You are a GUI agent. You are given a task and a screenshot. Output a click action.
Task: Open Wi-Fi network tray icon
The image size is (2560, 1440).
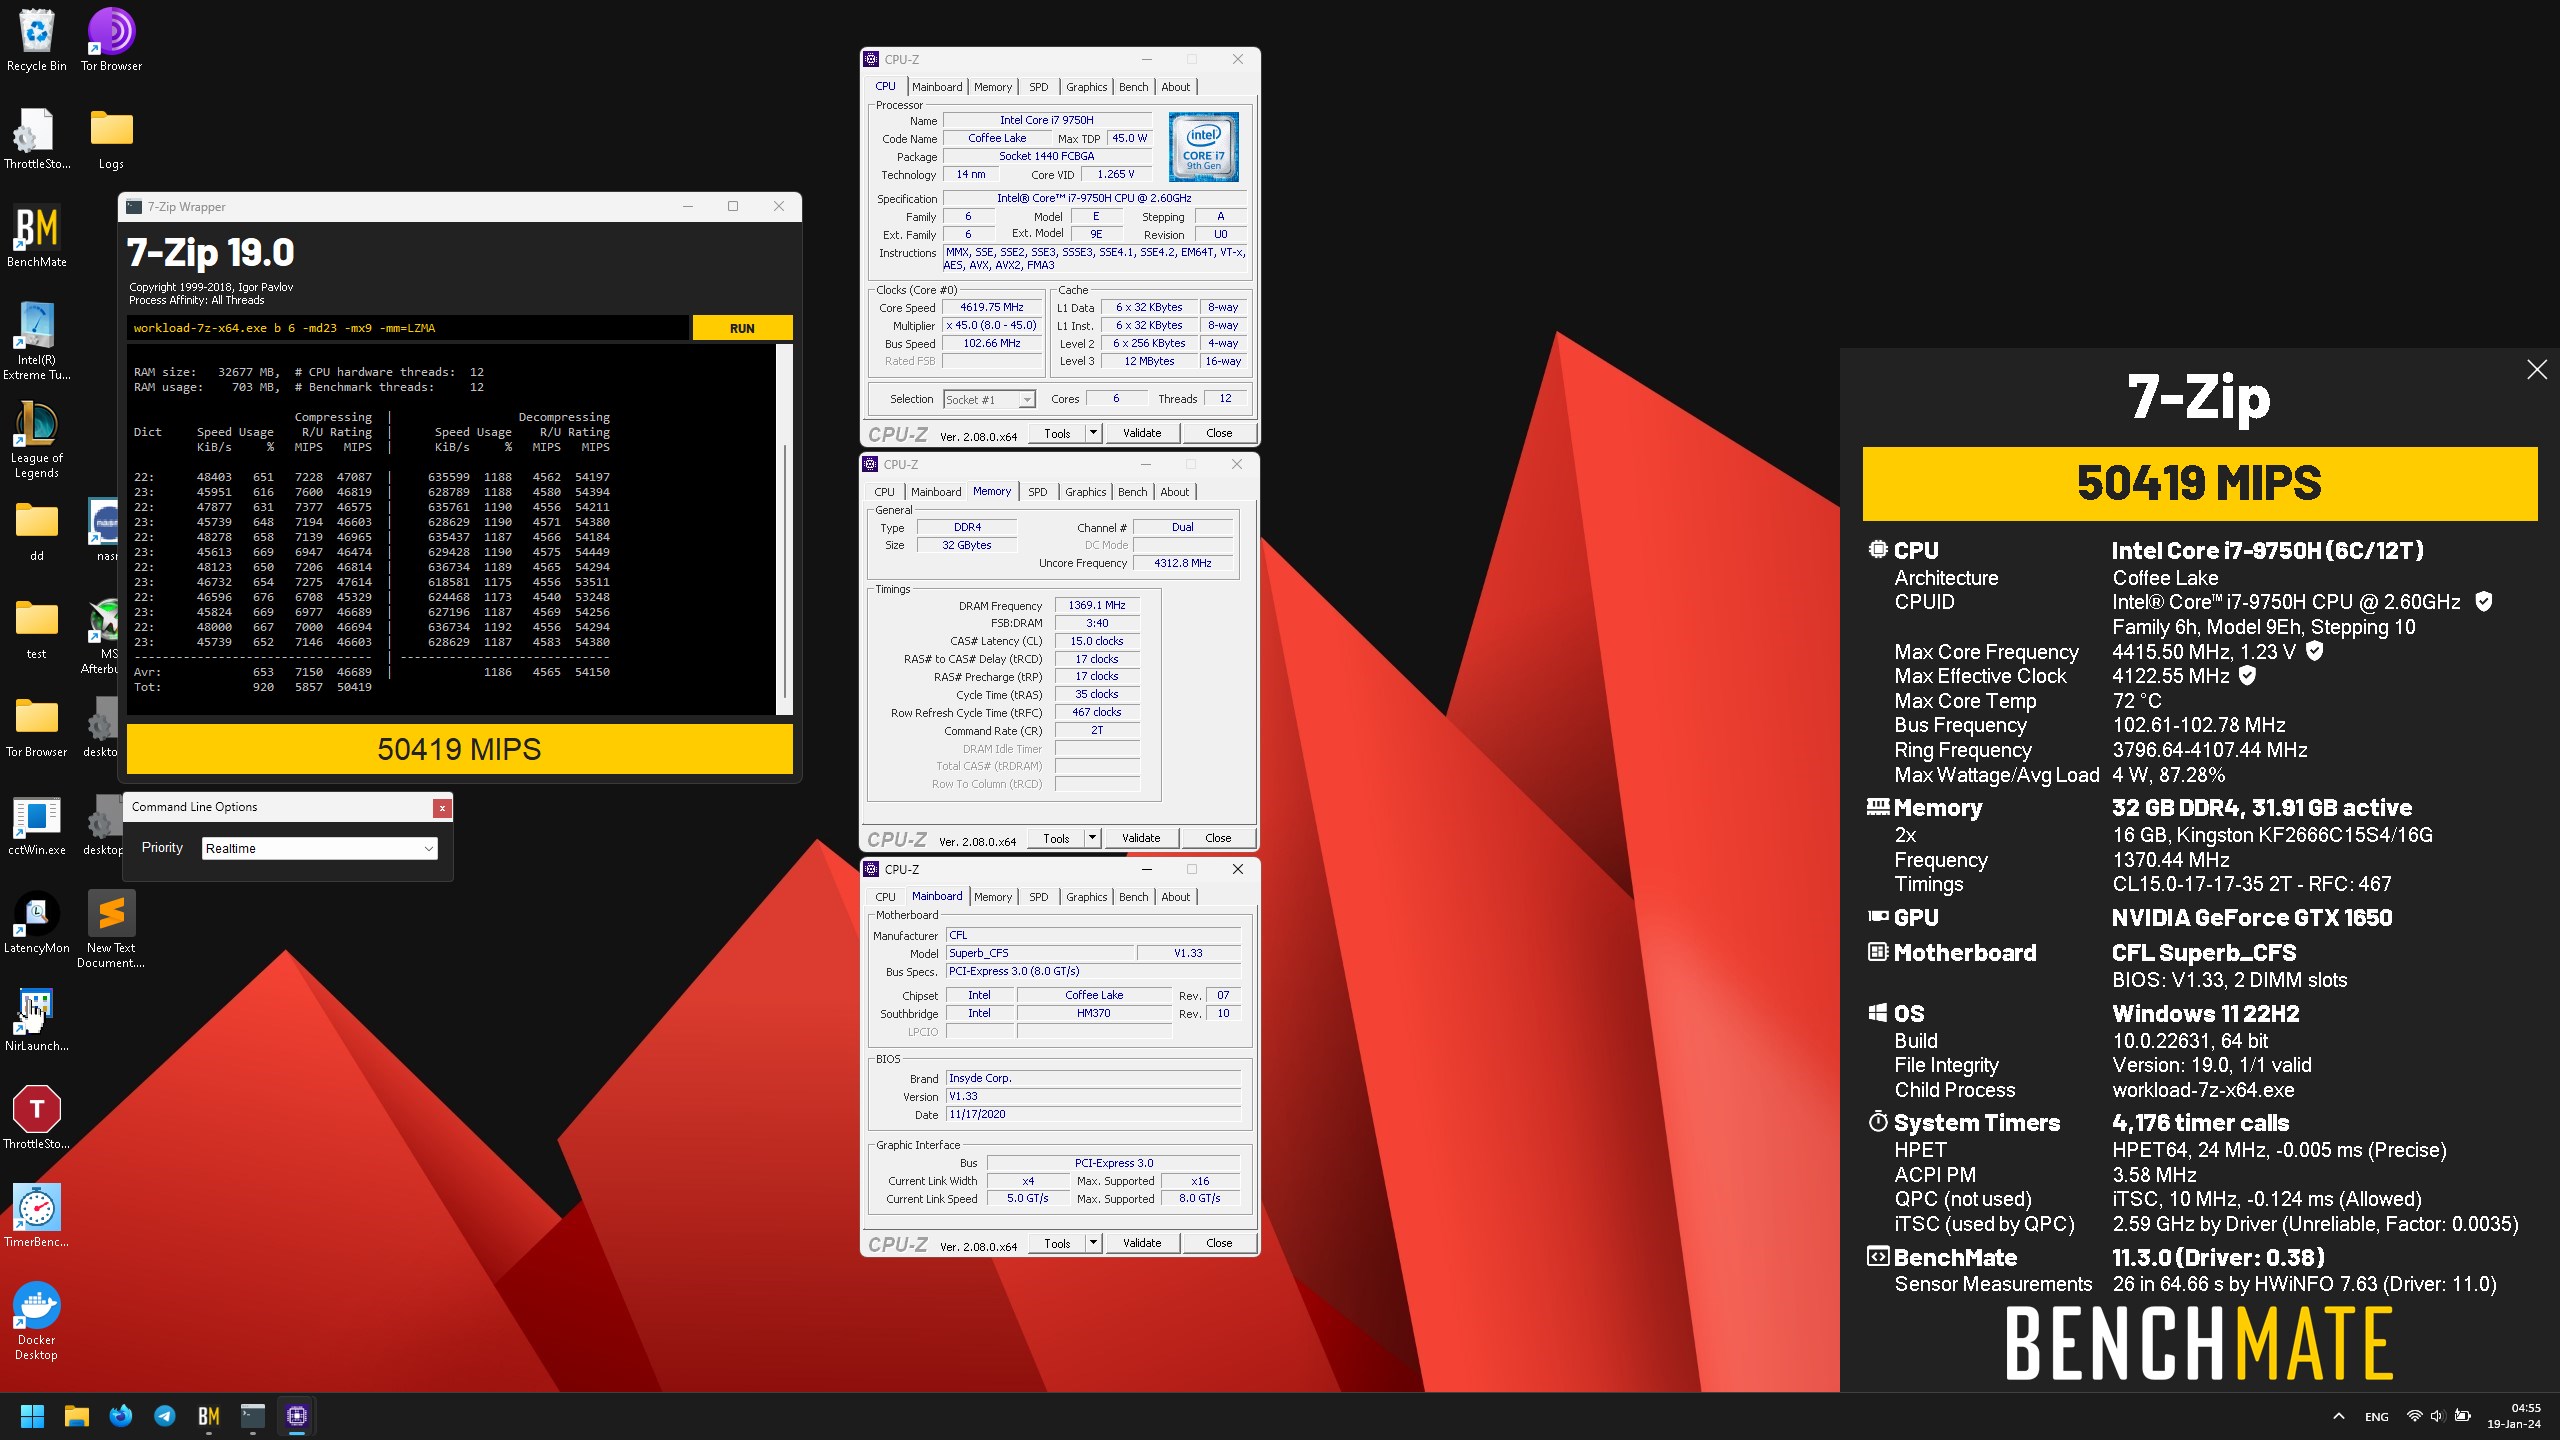[2414, 1416]
